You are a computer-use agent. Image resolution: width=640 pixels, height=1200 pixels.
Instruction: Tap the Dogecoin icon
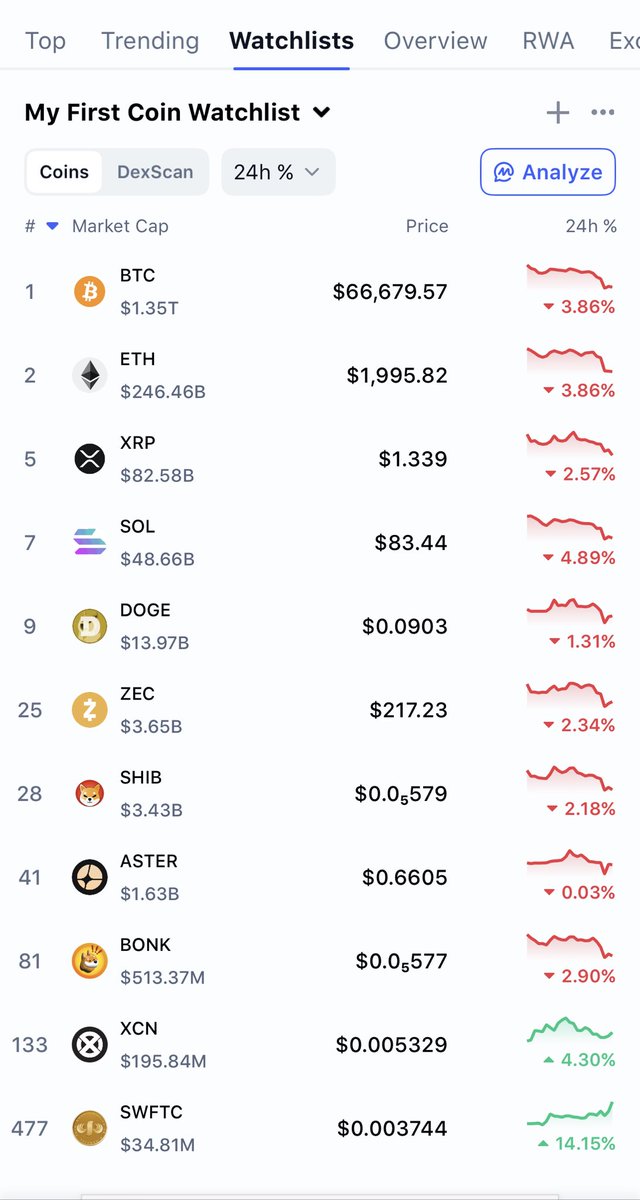(89, 627)
